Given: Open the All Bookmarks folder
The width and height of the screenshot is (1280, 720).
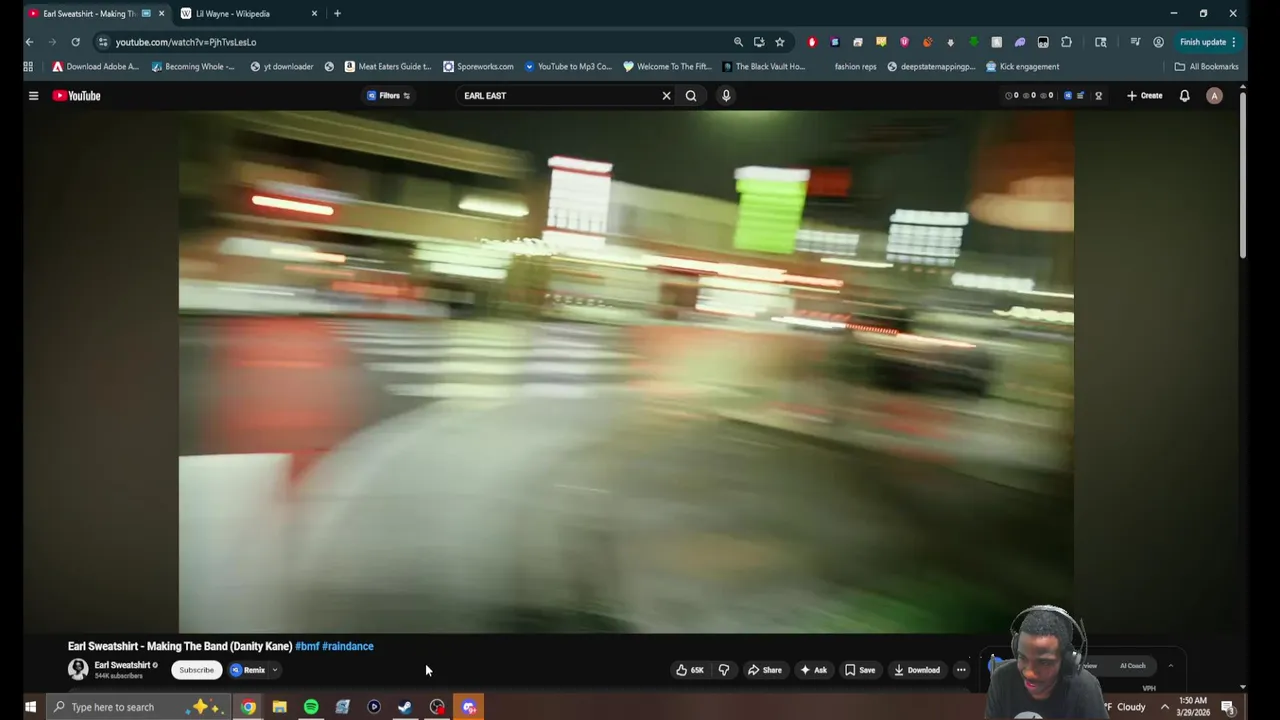Looking at the screenshot, I should [1206, 67].
